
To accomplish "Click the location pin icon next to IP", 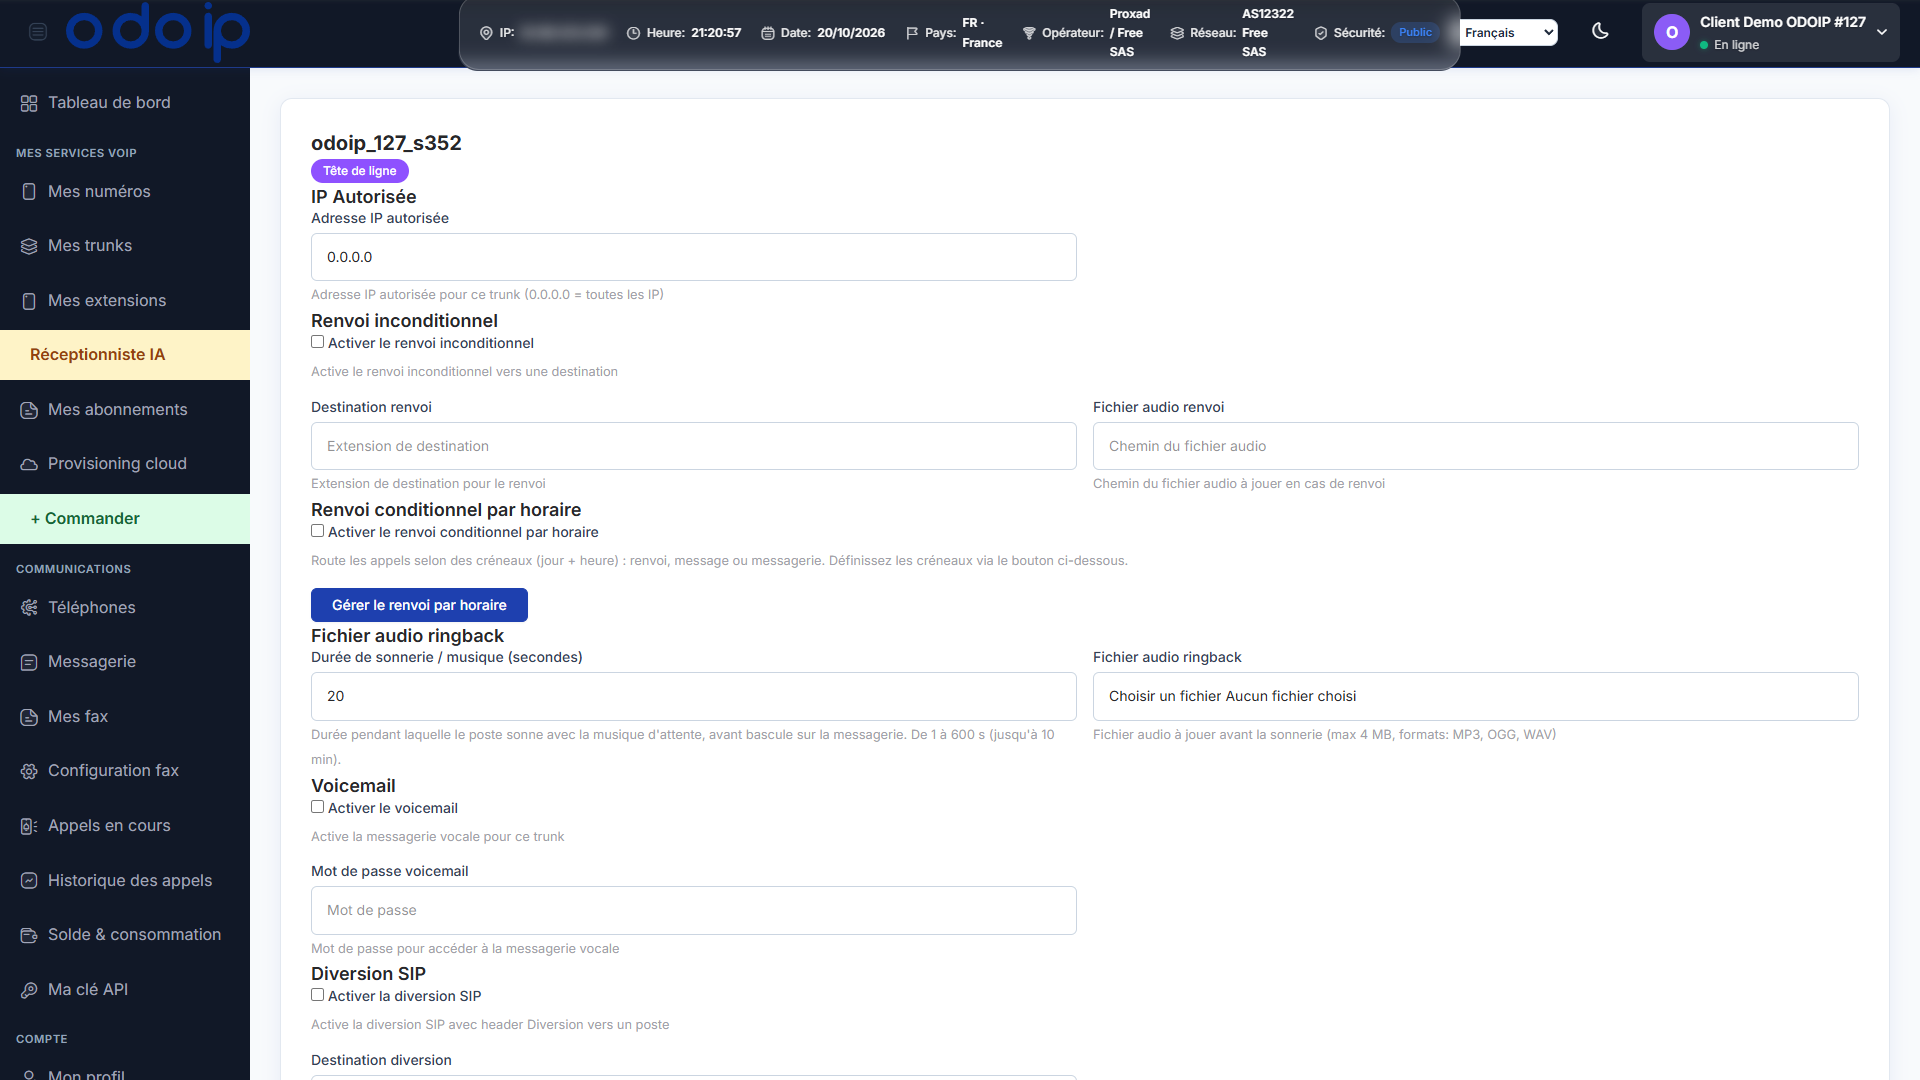I will [x=486, y=33].
